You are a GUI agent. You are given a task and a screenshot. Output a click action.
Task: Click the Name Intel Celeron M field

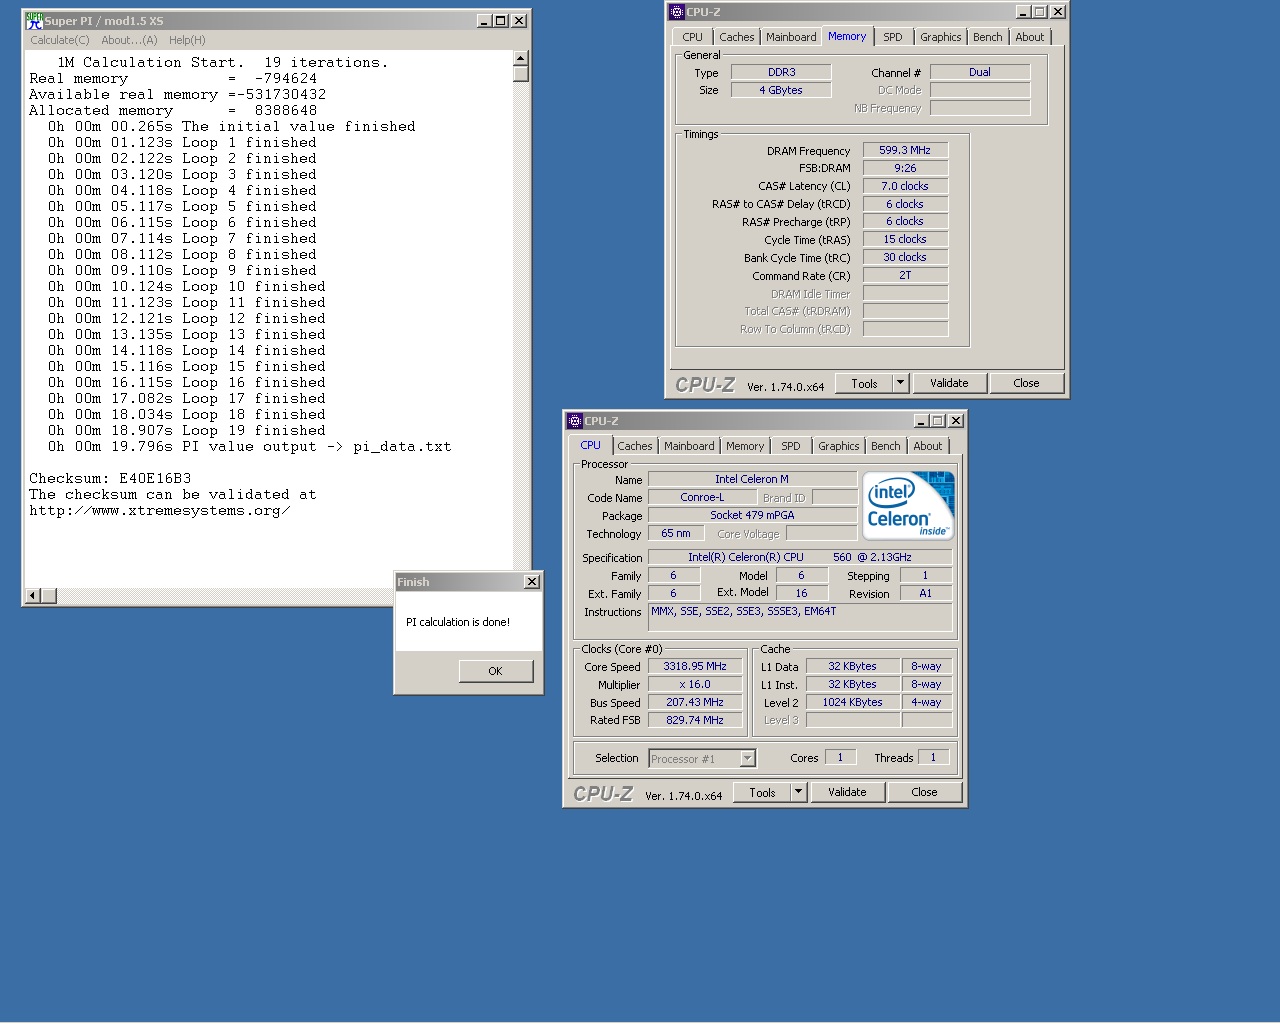[752, 479]
